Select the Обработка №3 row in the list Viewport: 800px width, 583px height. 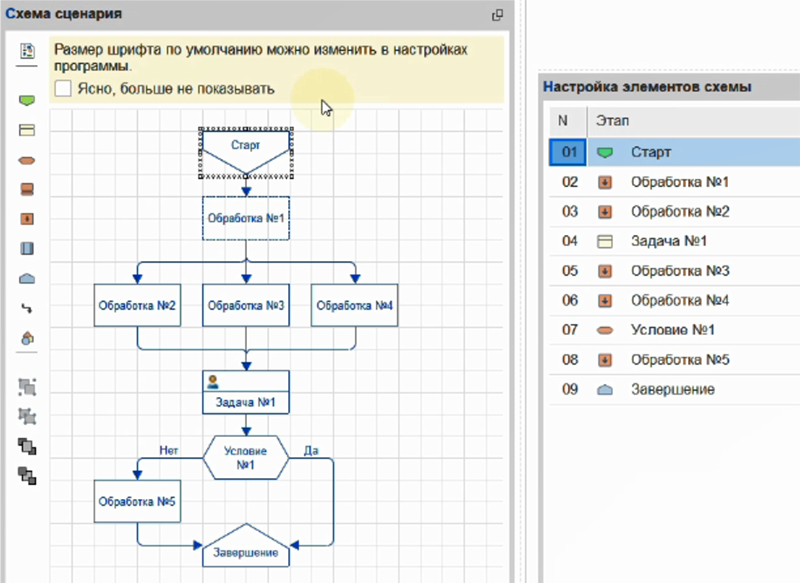click(674, 271)
